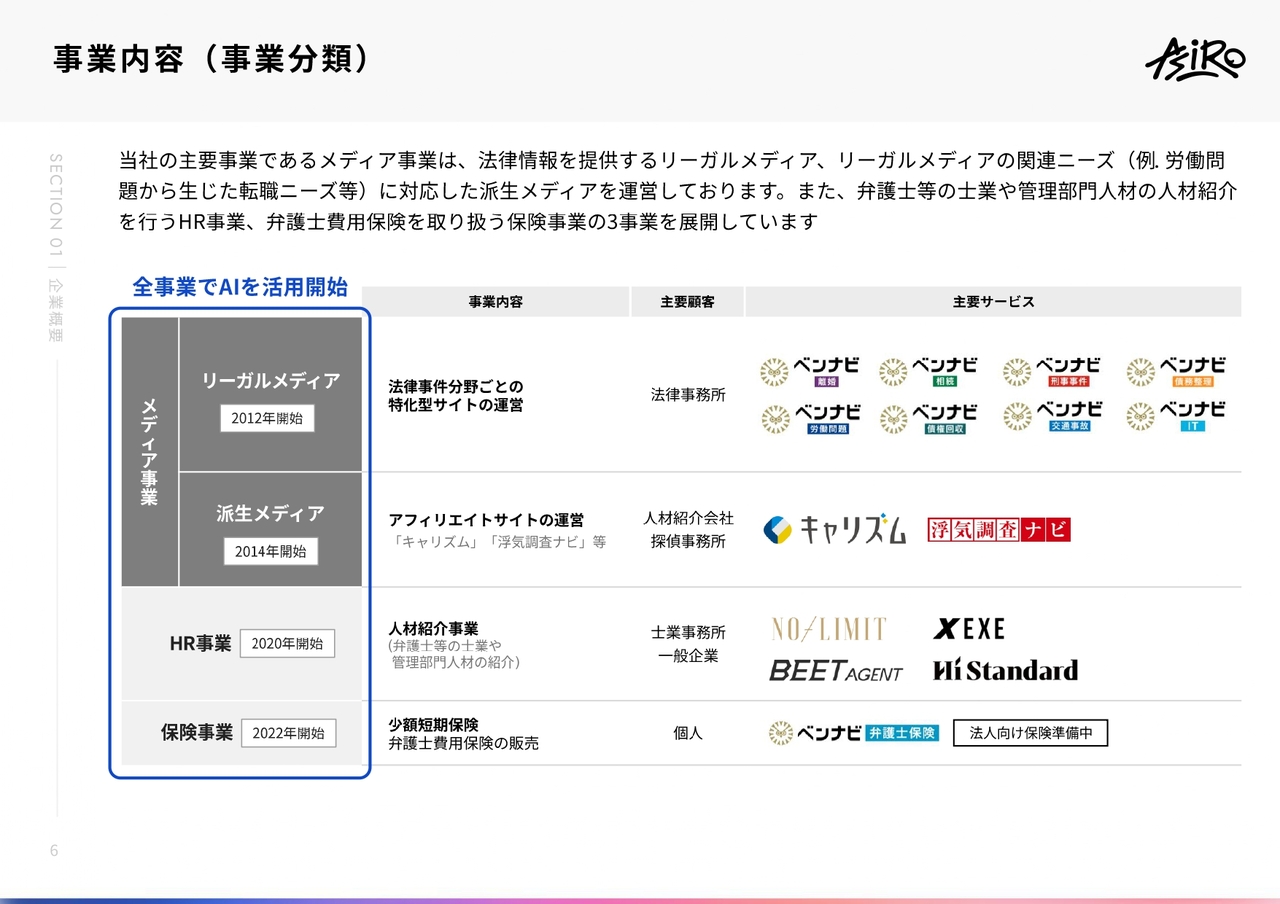Click the Hi Standard logo

tap(1005, 670)
